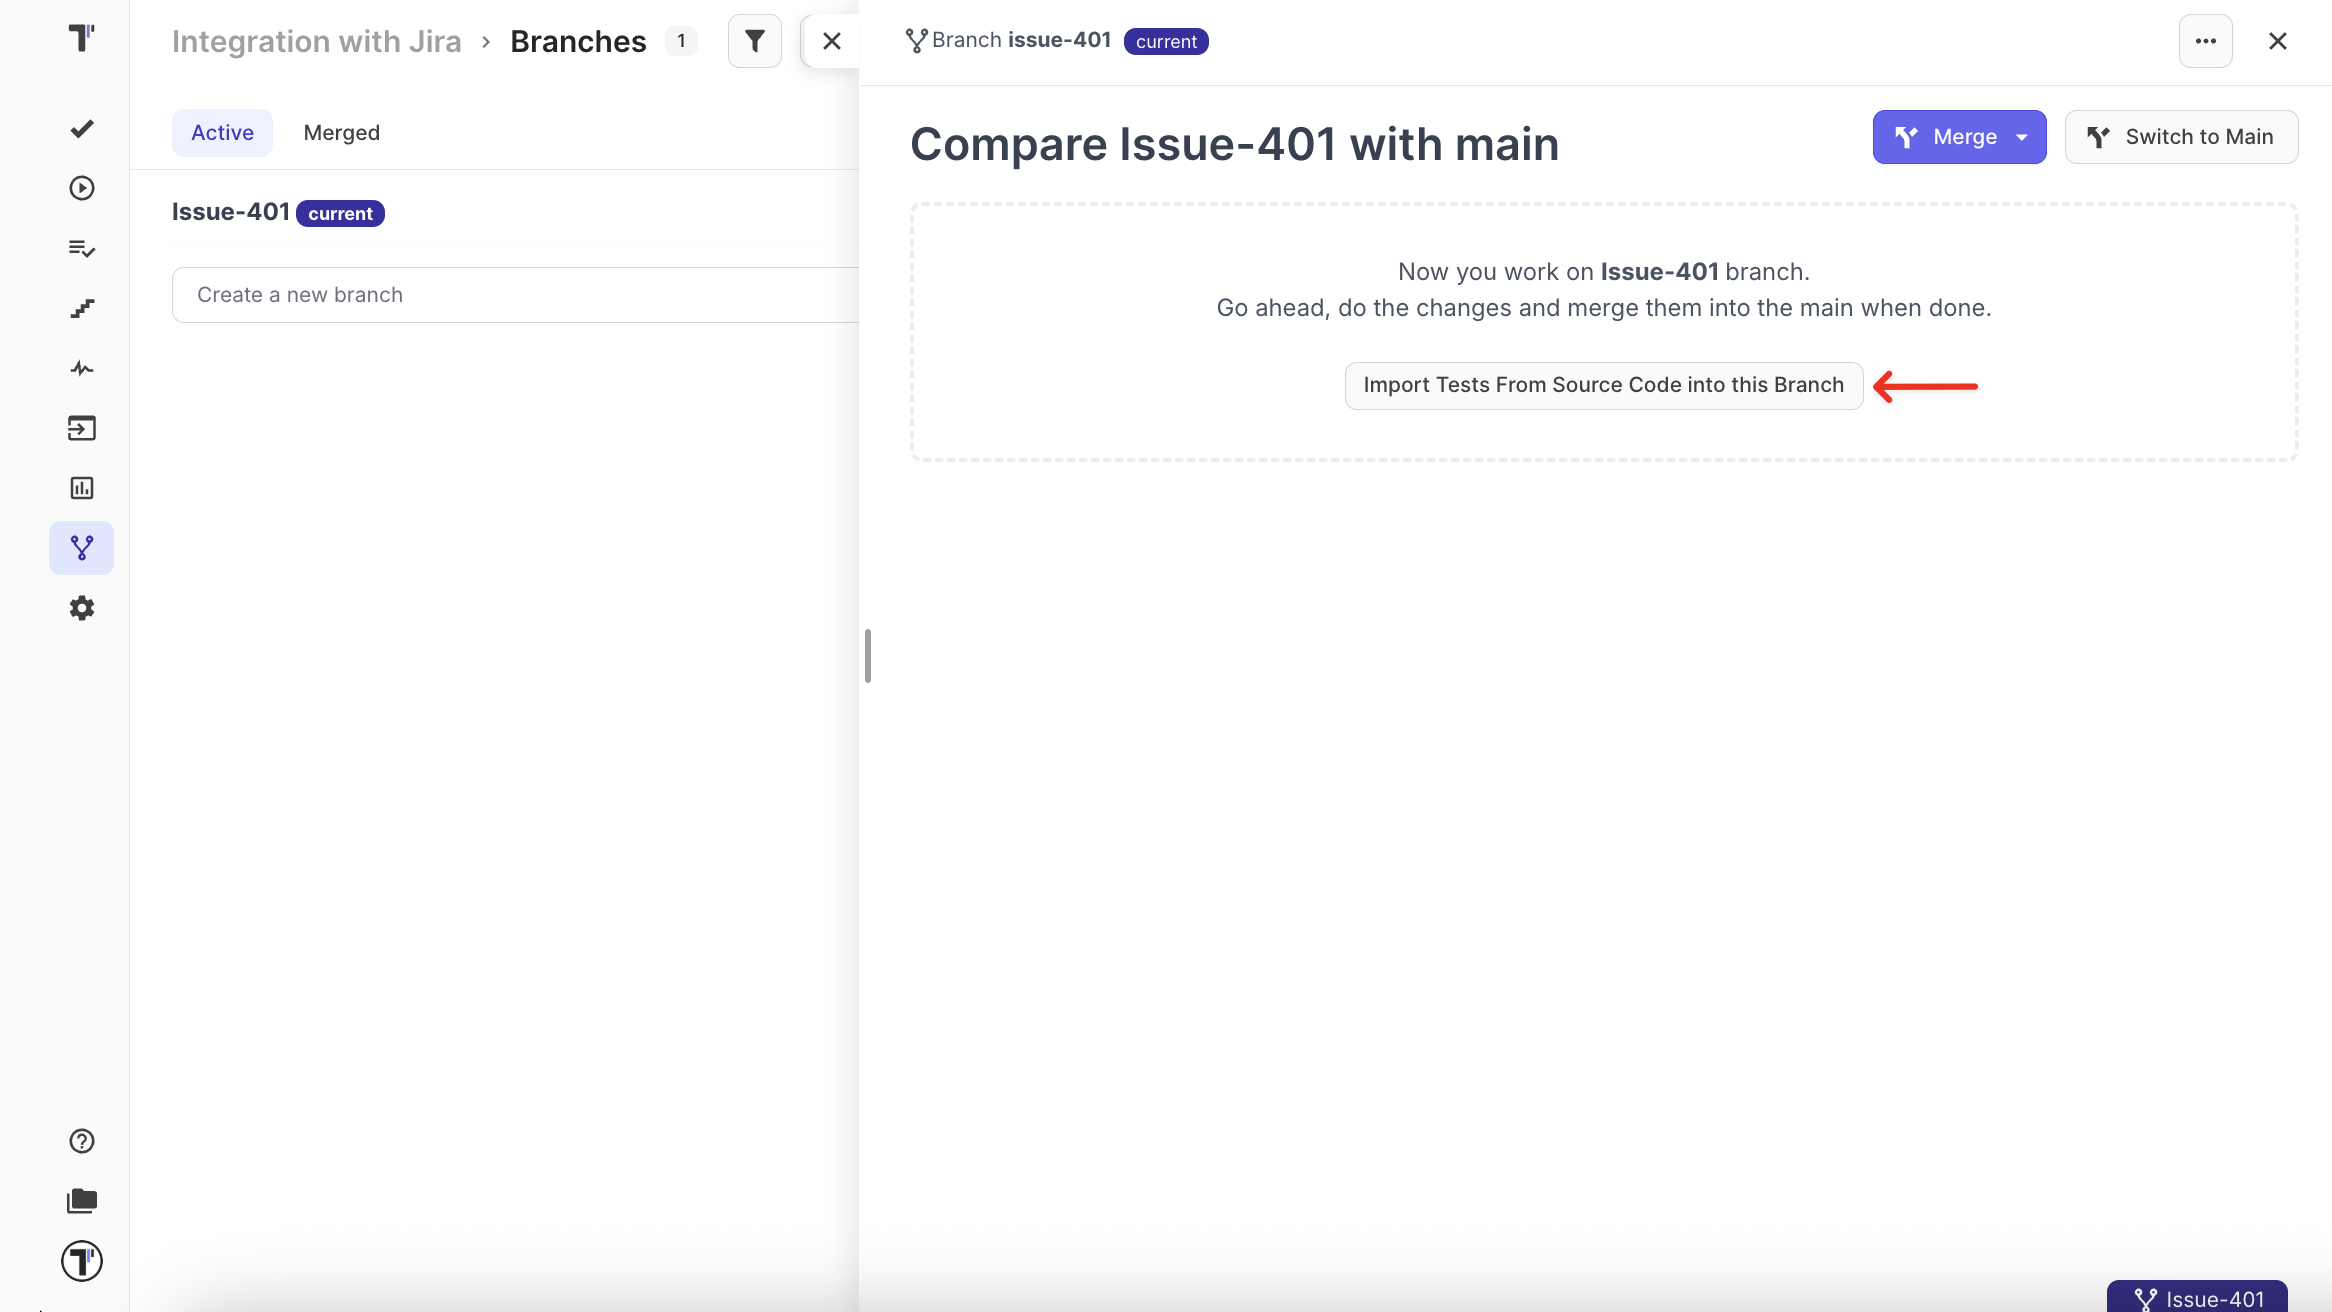Select the test plans list icon
The height and width of the screenshot is (1312, 2332).
[x=81, y=248]
